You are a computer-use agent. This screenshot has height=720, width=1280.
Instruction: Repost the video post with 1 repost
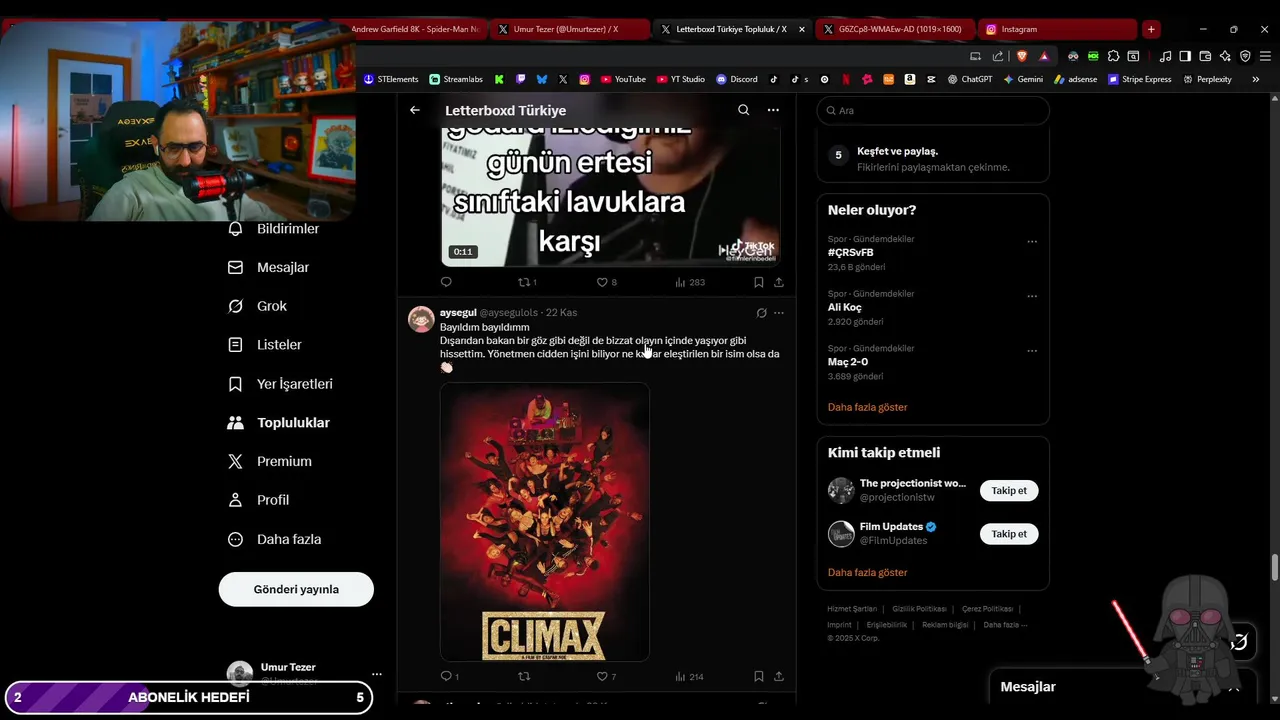527,282
